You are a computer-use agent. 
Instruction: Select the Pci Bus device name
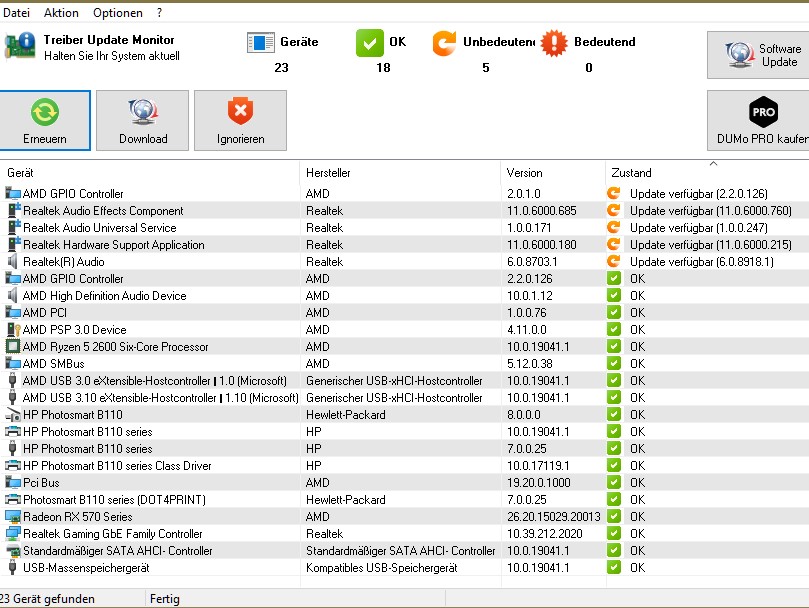point(41,483)
